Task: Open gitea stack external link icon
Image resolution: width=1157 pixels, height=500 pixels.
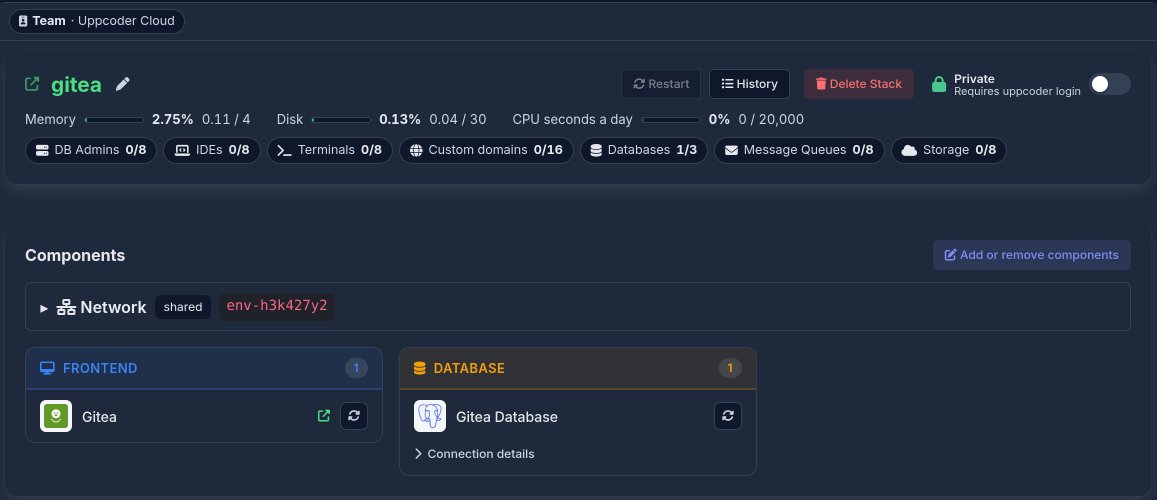Action: pyautogui.click(x=32, y=84)
